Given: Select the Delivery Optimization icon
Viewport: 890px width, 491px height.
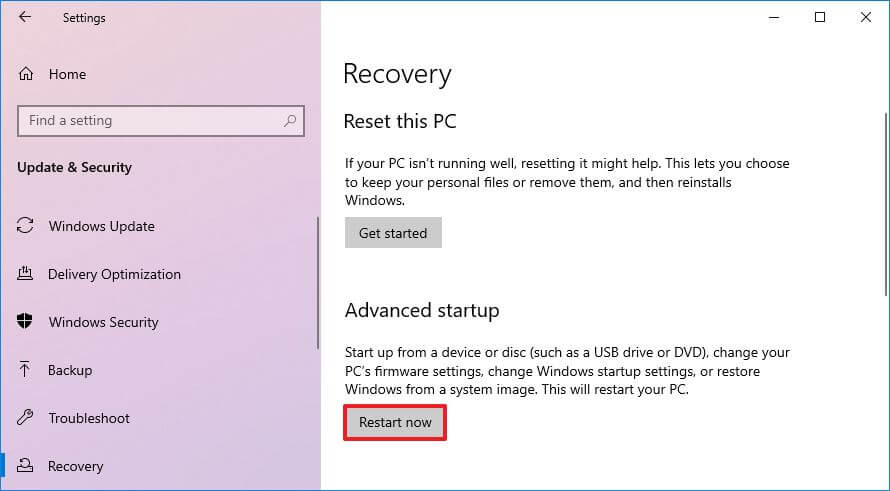Looking at the screenshot, I should pyautogui.click(x=26, y=274).
